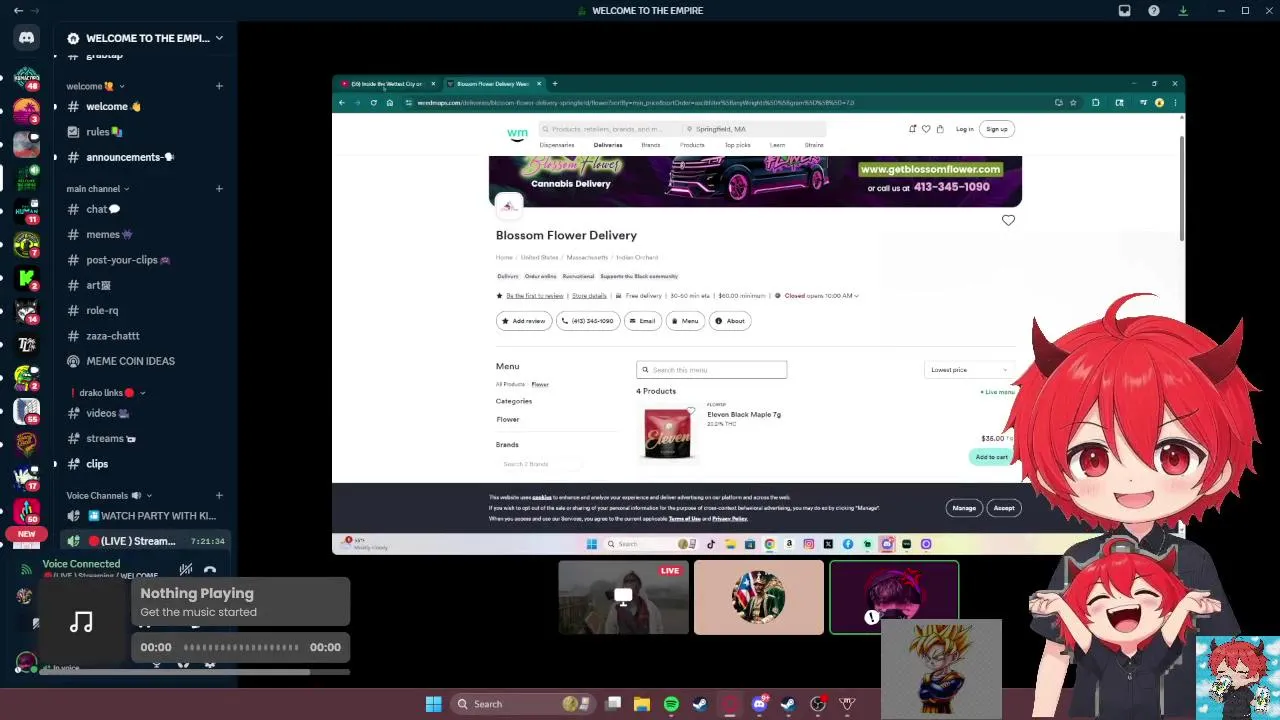Create channel in welcome category plus icon
Screen dimensions: 1280x720
219,86
